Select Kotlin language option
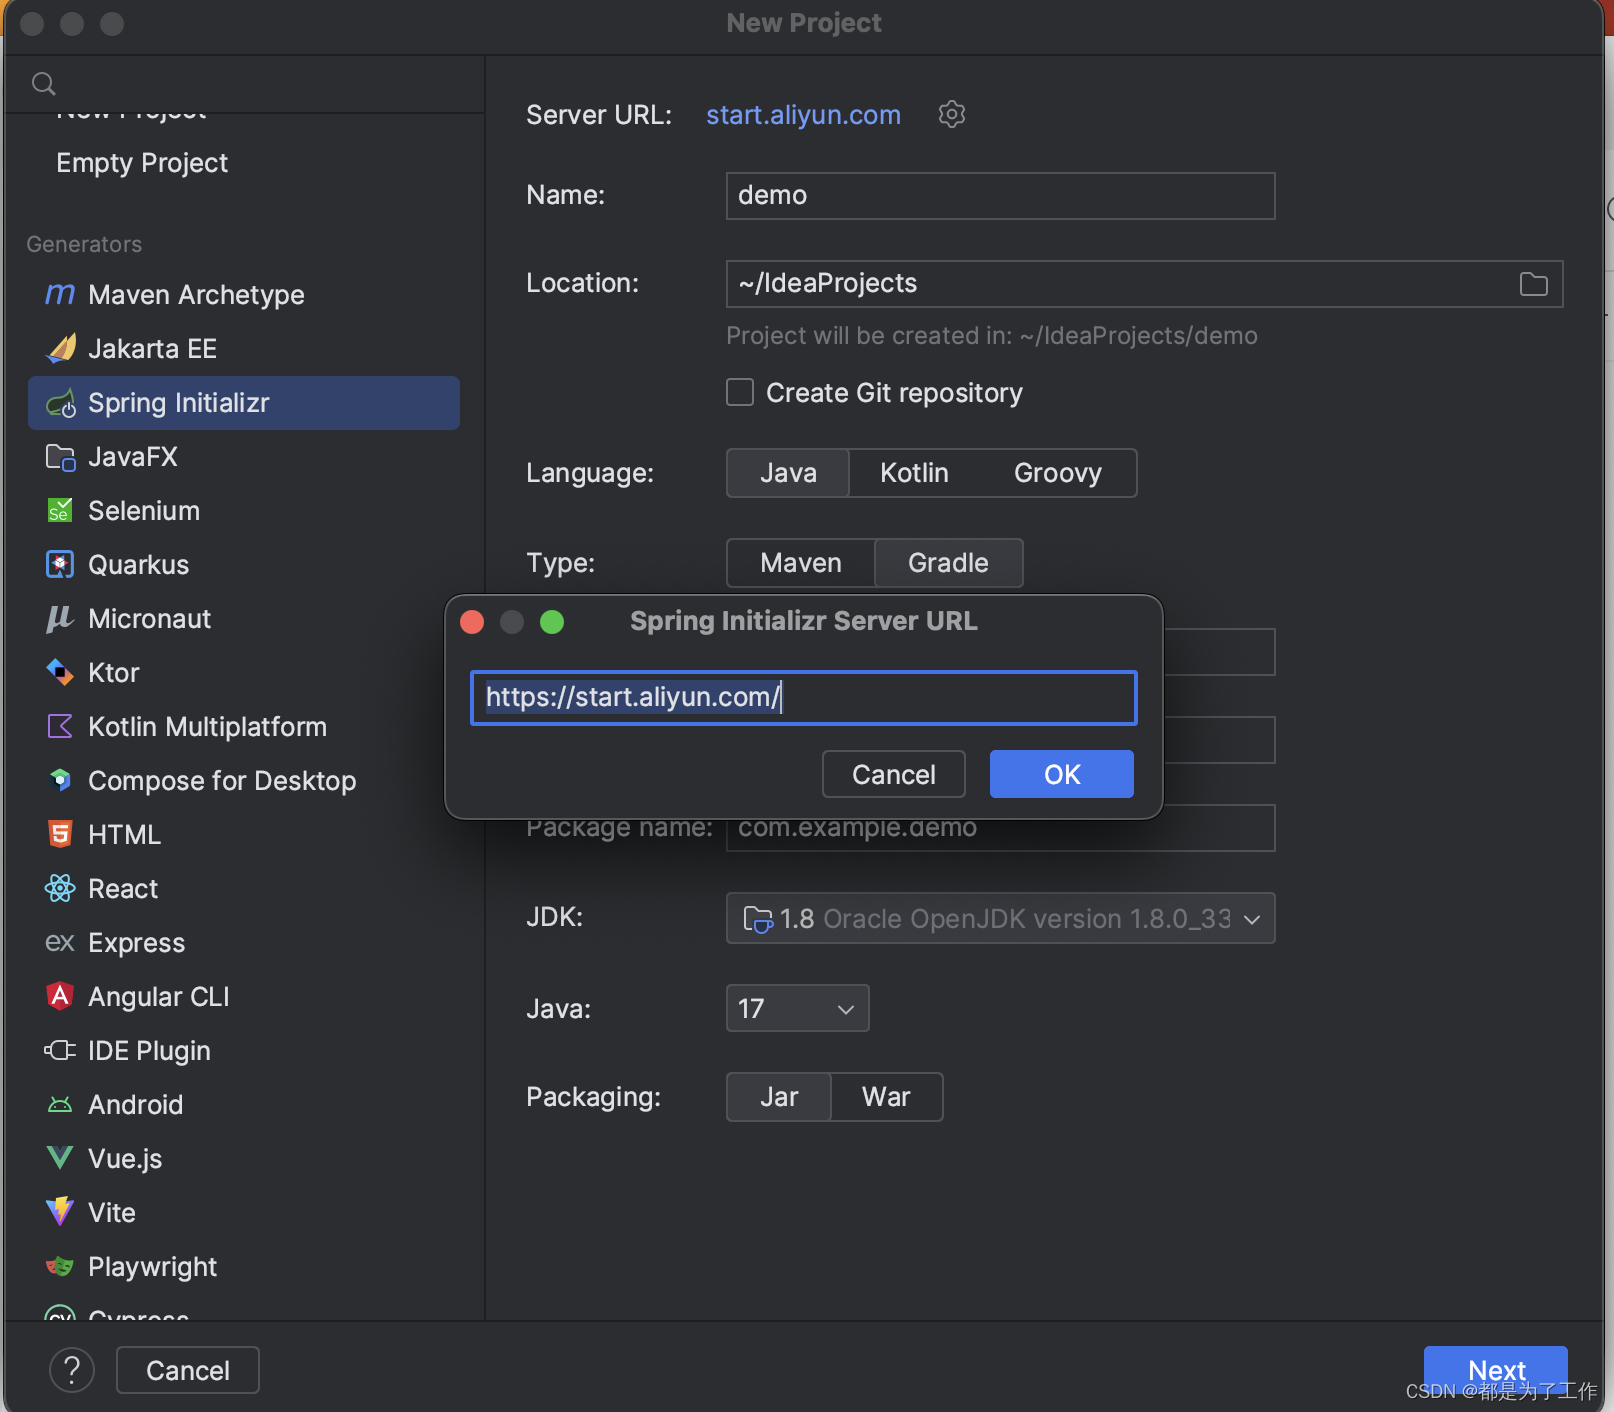The width and height of the screenshot is (1614, 1412). coord(914,473)
